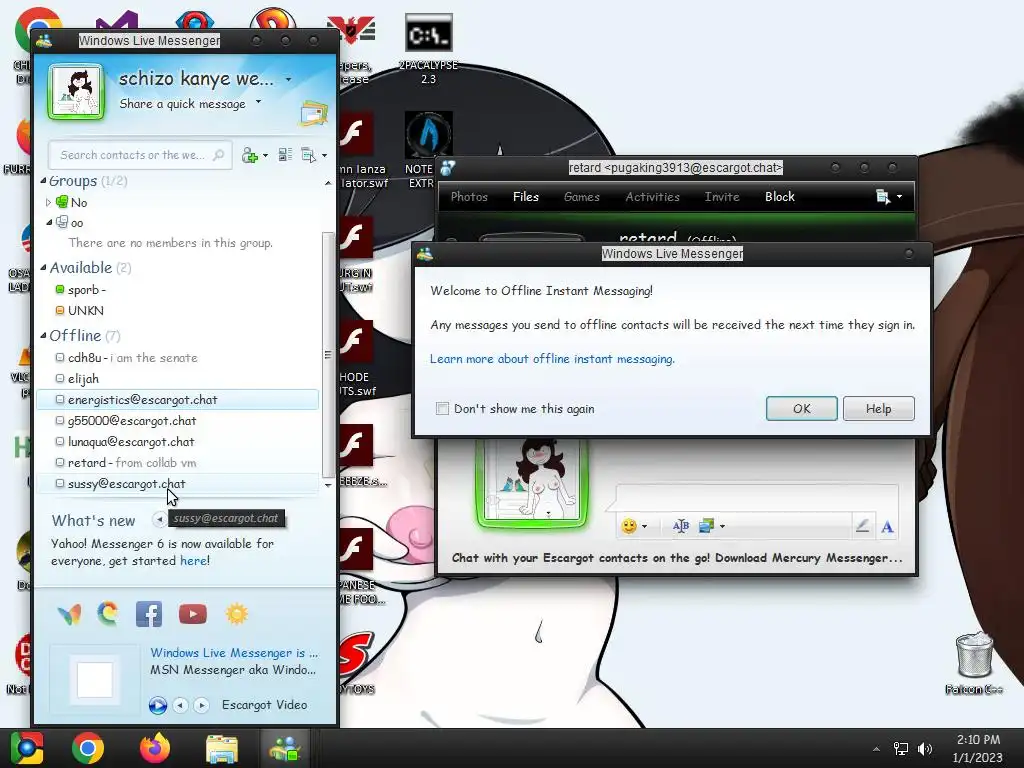Click the sun weather icon
This screenshot has height=768, width=1024.
(x=236, y=614)
